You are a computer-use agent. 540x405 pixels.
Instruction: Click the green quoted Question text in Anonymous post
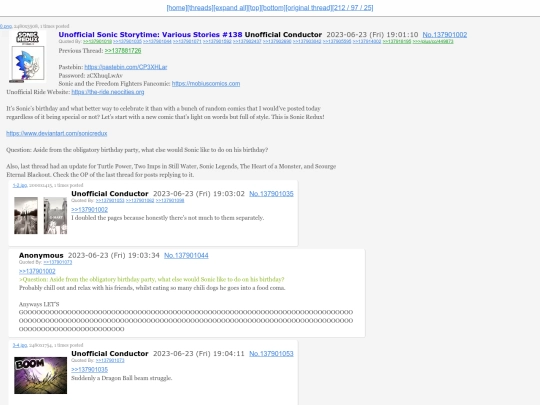152,279
